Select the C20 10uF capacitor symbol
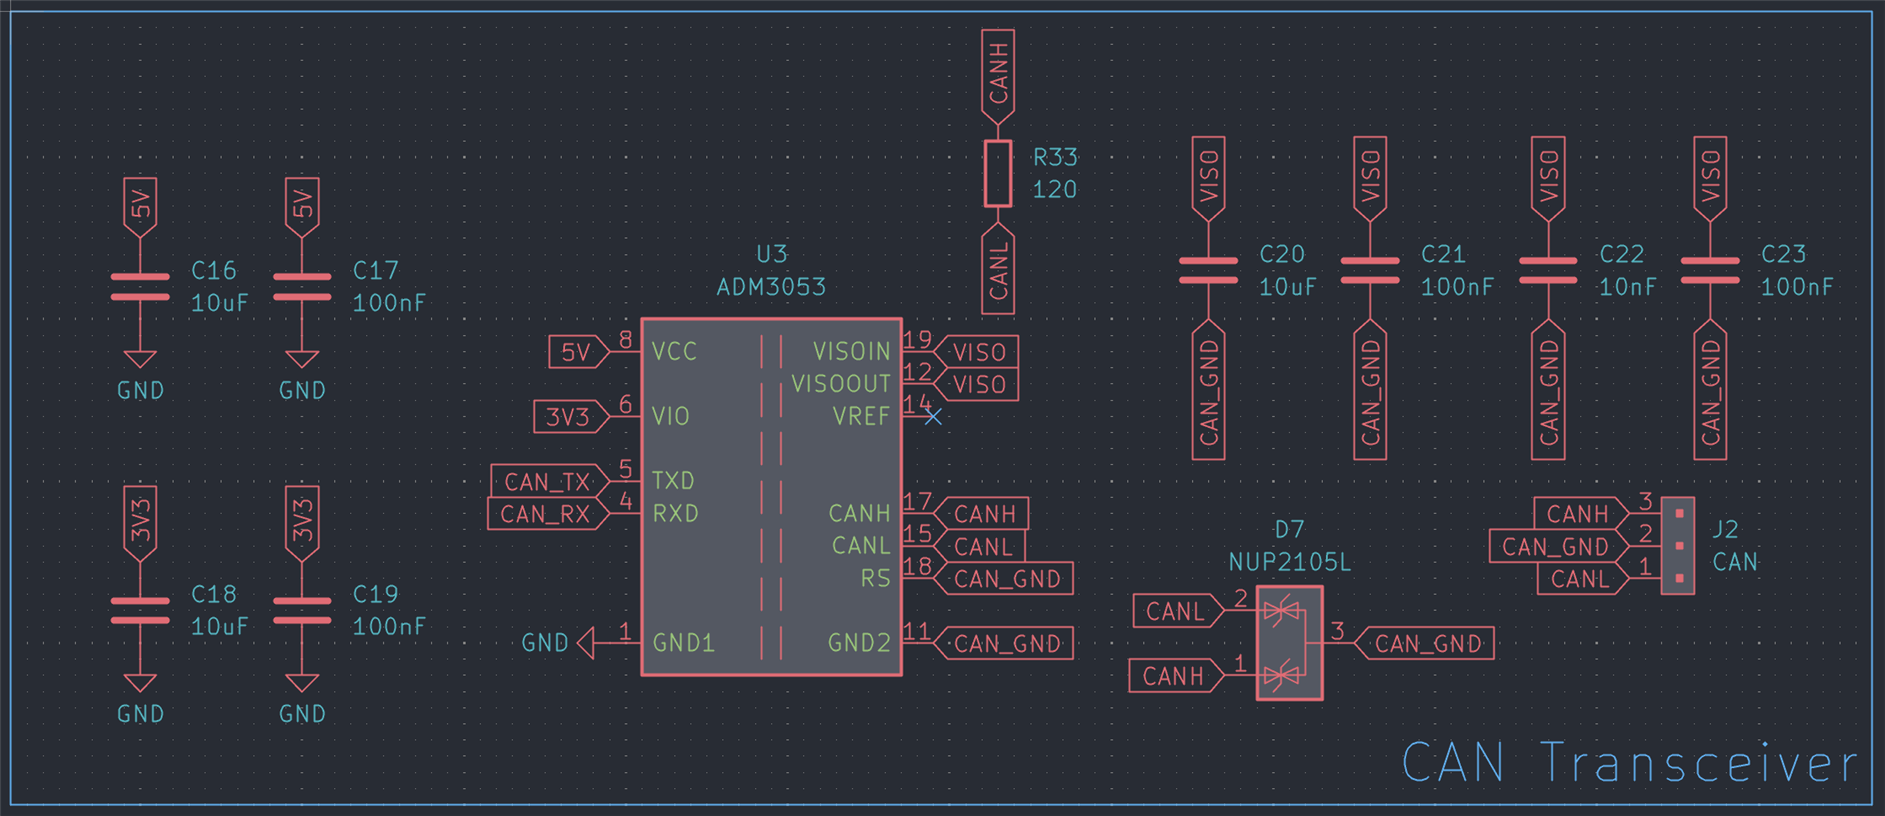This screenshot has width=1885, height=816. click(1208, 271)
